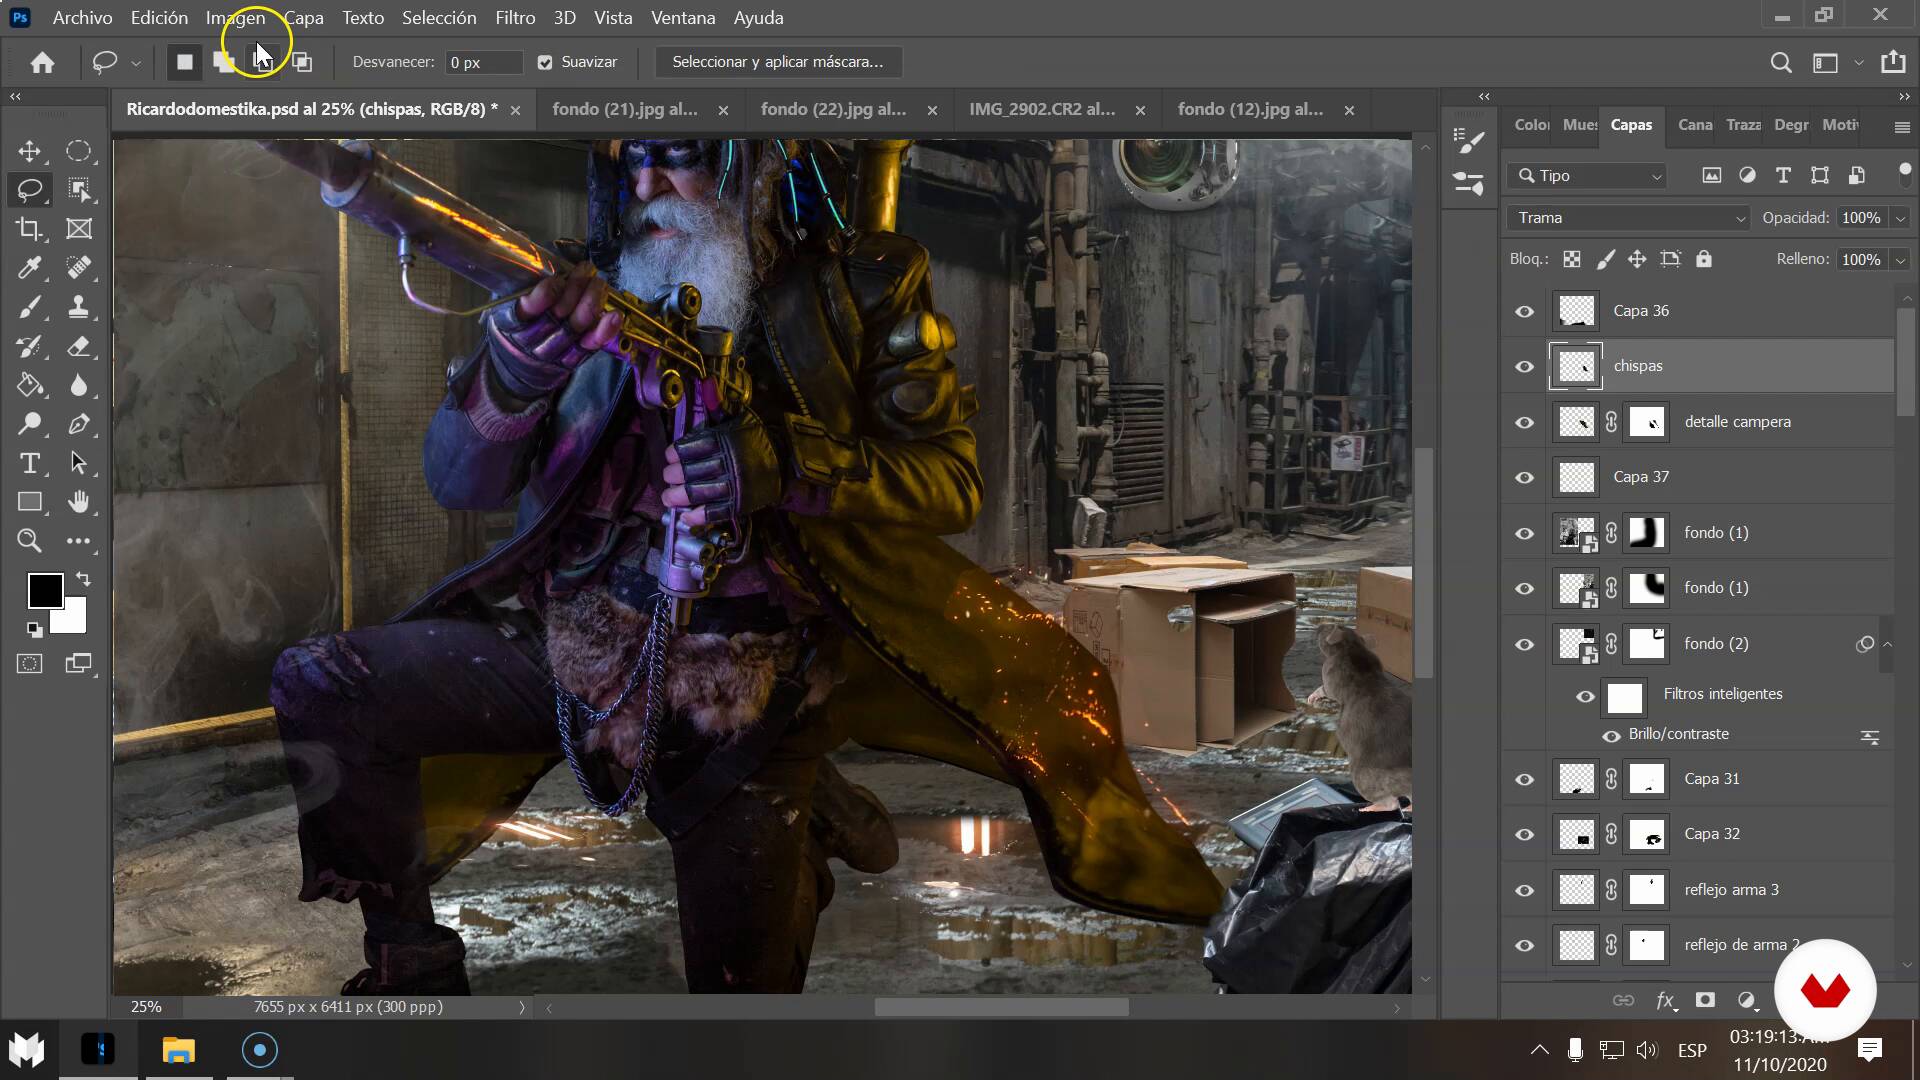Switch to the fondo (21).jpg tab
The image size is (1920, 1080).
click(x=625, y=109)
